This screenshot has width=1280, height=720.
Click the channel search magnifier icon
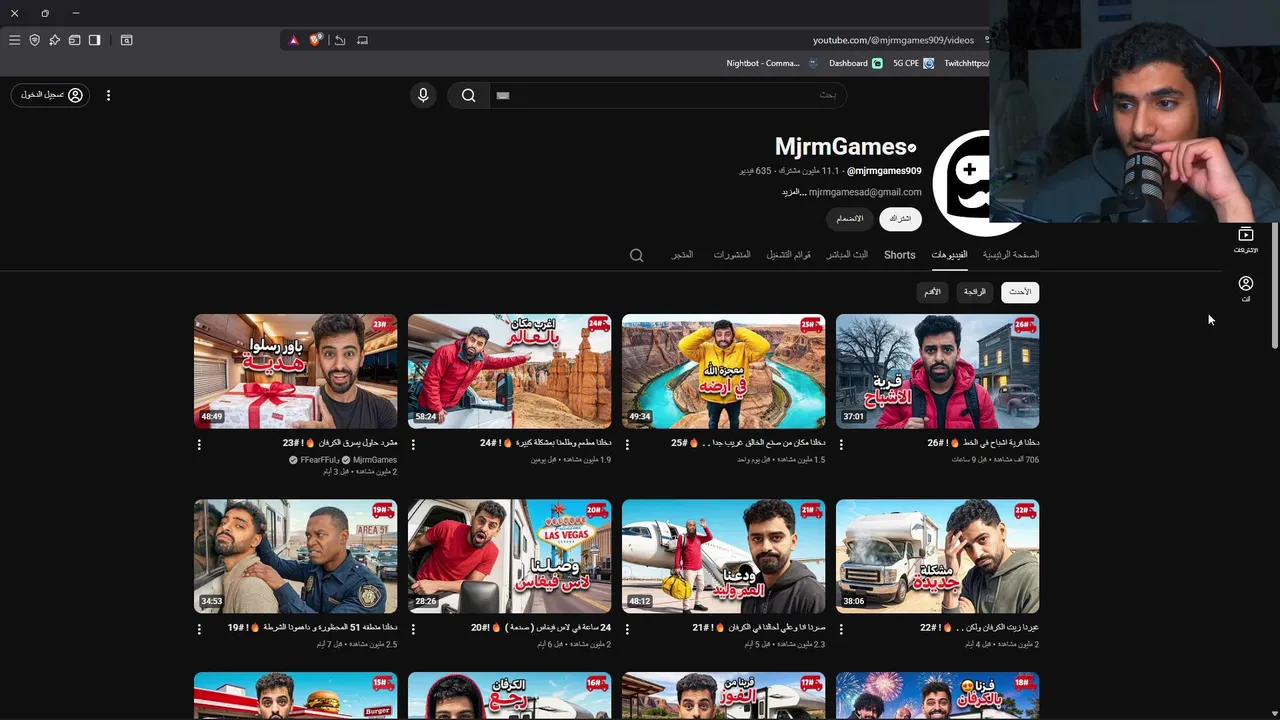636,256
